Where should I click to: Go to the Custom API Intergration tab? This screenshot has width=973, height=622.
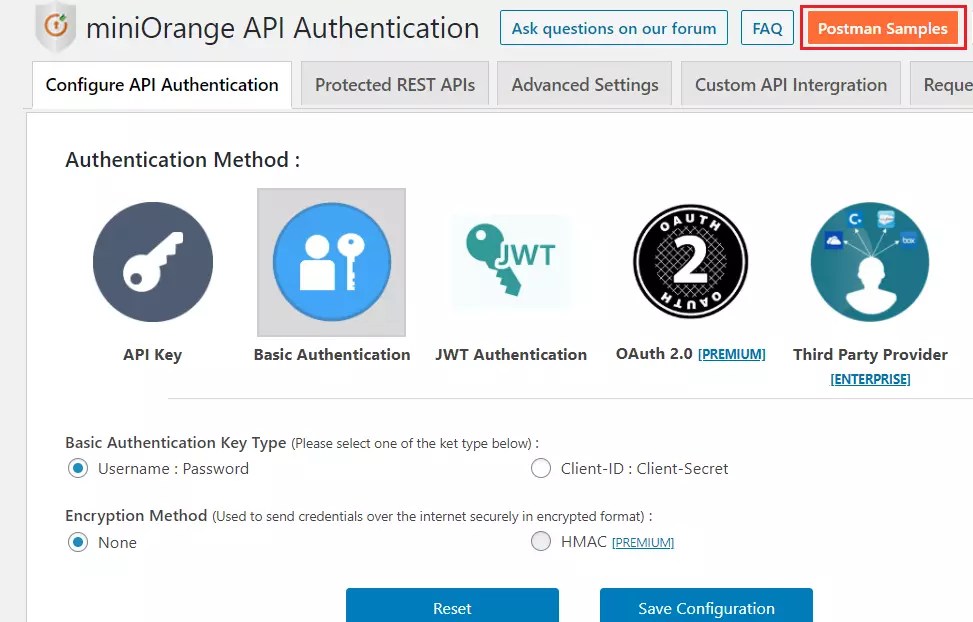click(790, 84)
